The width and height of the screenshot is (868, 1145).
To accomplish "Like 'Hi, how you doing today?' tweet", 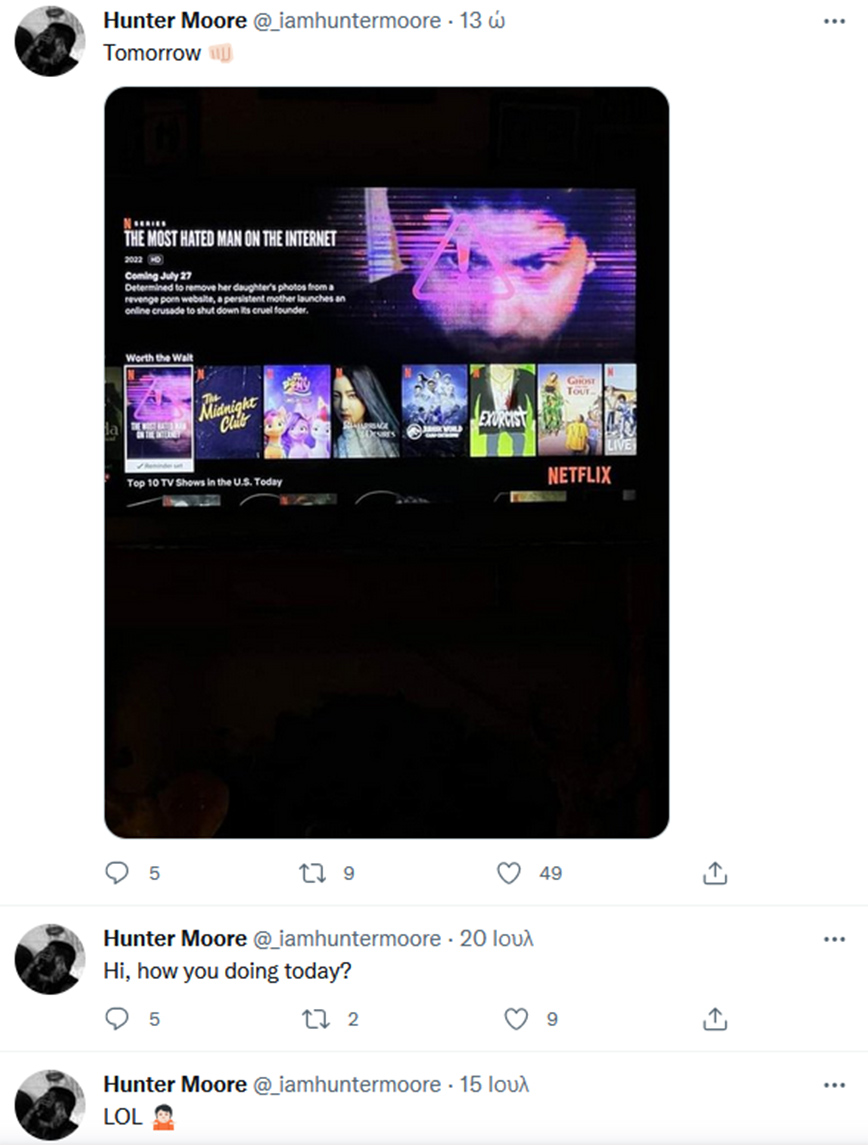I will pyautogui.click(x=516, y=1019).
